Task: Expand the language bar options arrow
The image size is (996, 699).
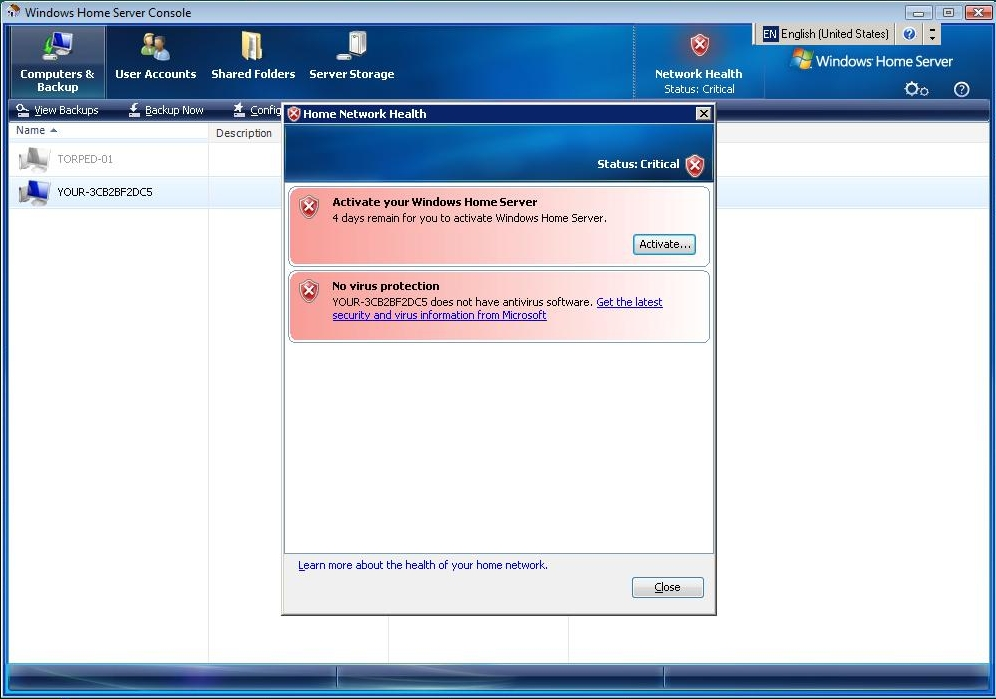Action: pos(932,34)
